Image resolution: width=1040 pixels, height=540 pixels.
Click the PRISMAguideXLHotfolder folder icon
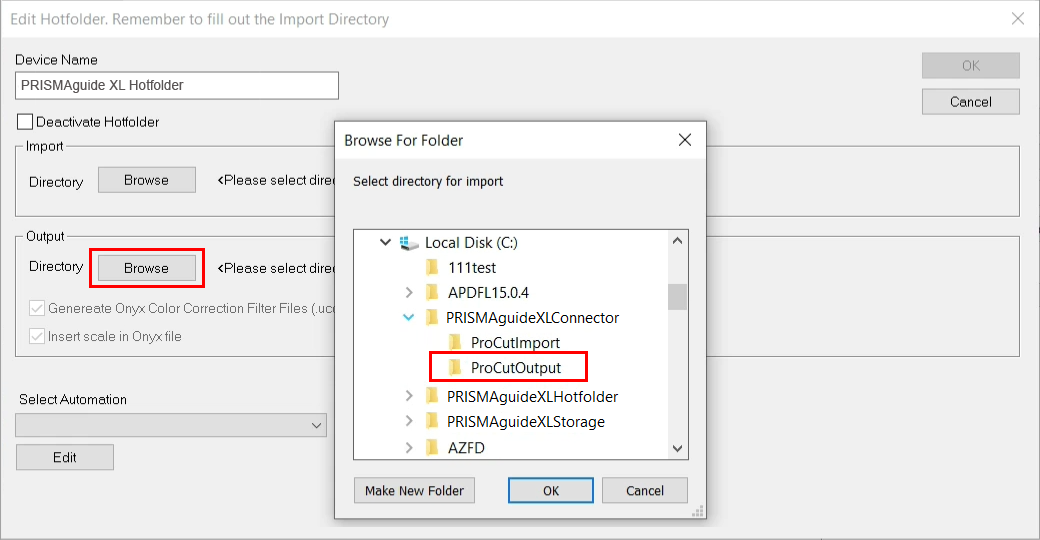coord(432,396)
